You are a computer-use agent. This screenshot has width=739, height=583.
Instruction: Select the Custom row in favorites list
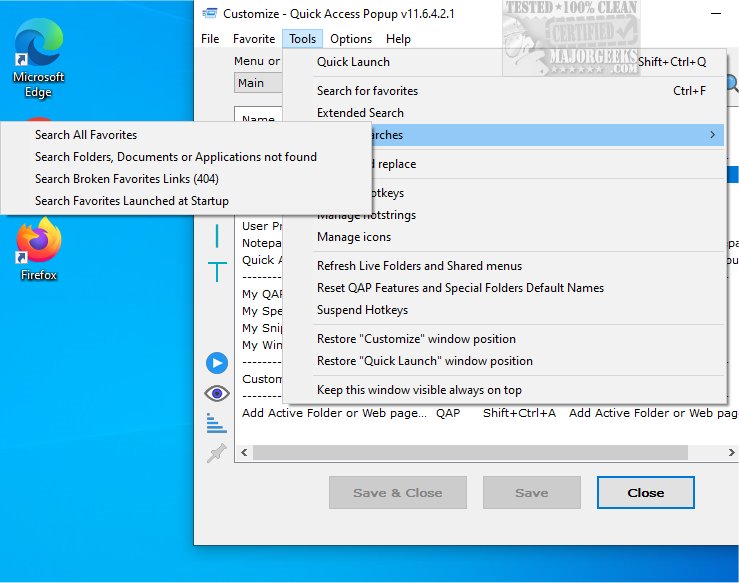click(x=262, y=379)
